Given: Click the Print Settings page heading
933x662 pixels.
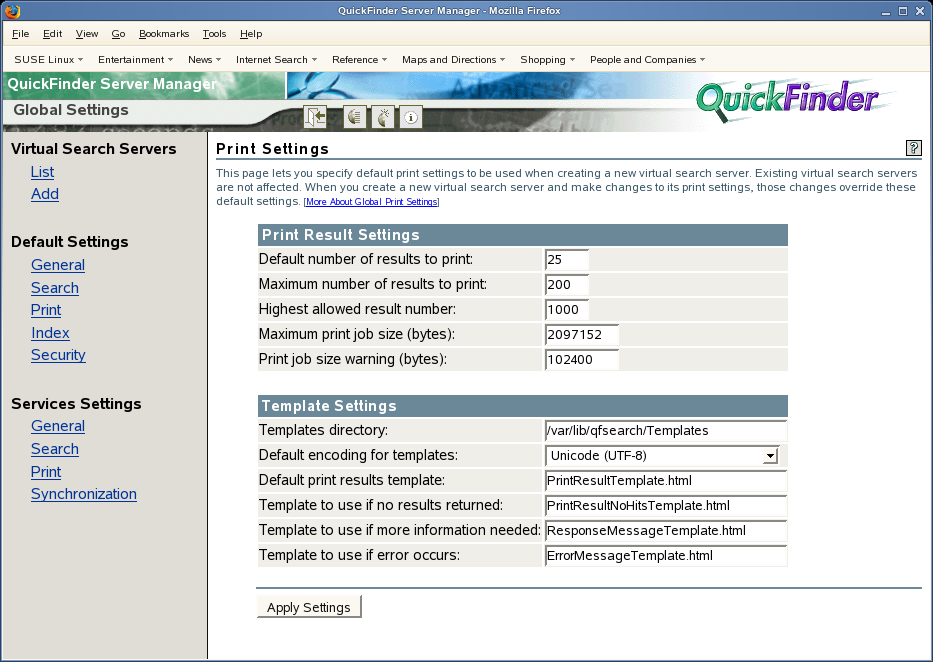Looking at the screenshot, I should tap(273, 149).
